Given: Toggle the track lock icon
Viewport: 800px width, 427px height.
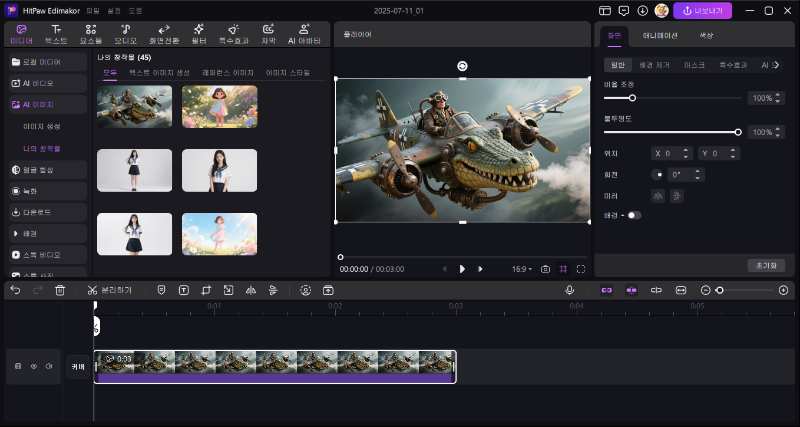Looking at the screenshot, I should point(18,366).
